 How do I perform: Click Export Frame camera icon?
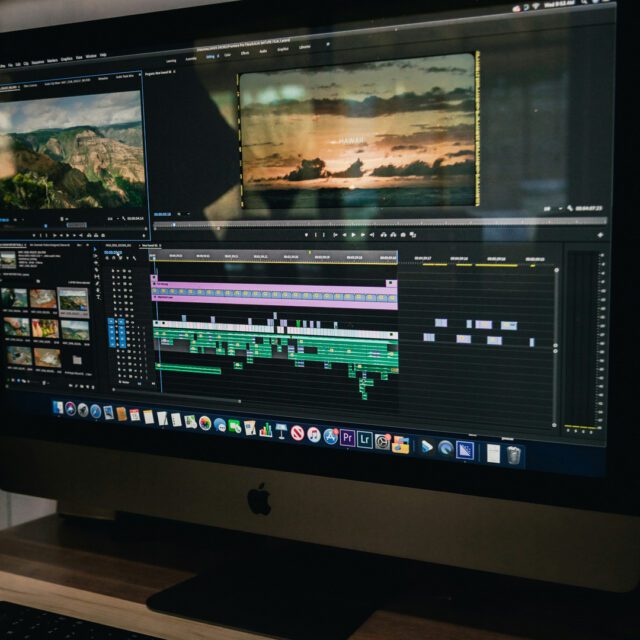tap(403, 235)
